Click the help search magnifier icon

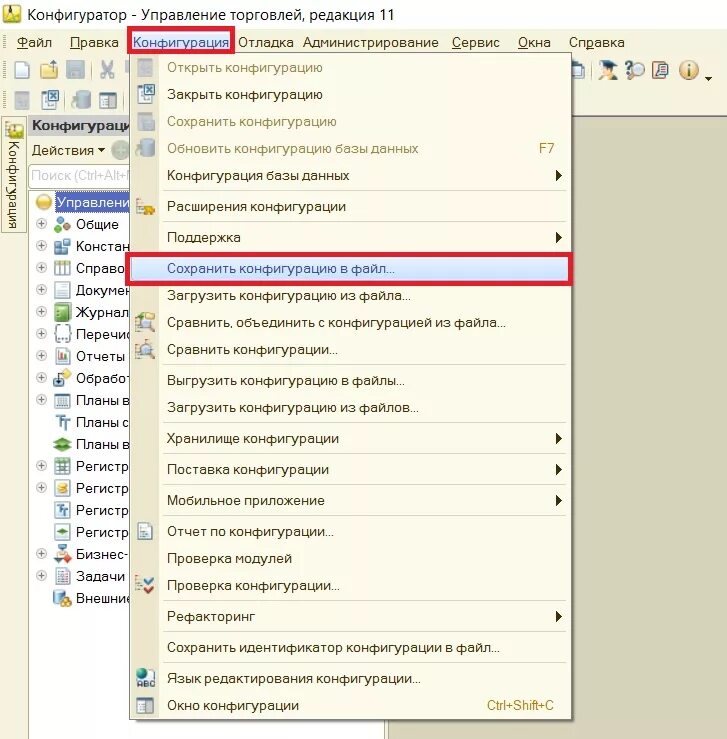[635, 70]
